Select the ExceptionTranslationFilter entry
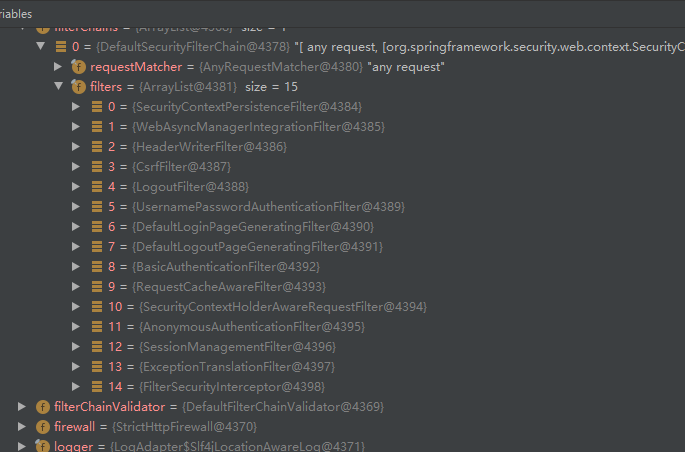The height and width of the screenshot is (452, 685). tap(234, 367)
